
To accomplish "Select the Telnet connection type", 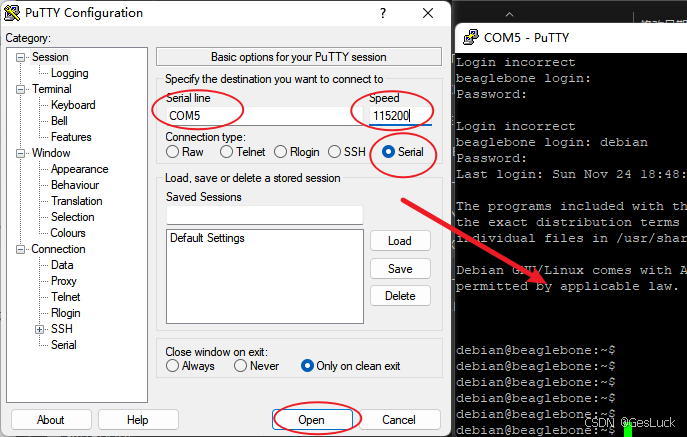I will coord(227,152).
